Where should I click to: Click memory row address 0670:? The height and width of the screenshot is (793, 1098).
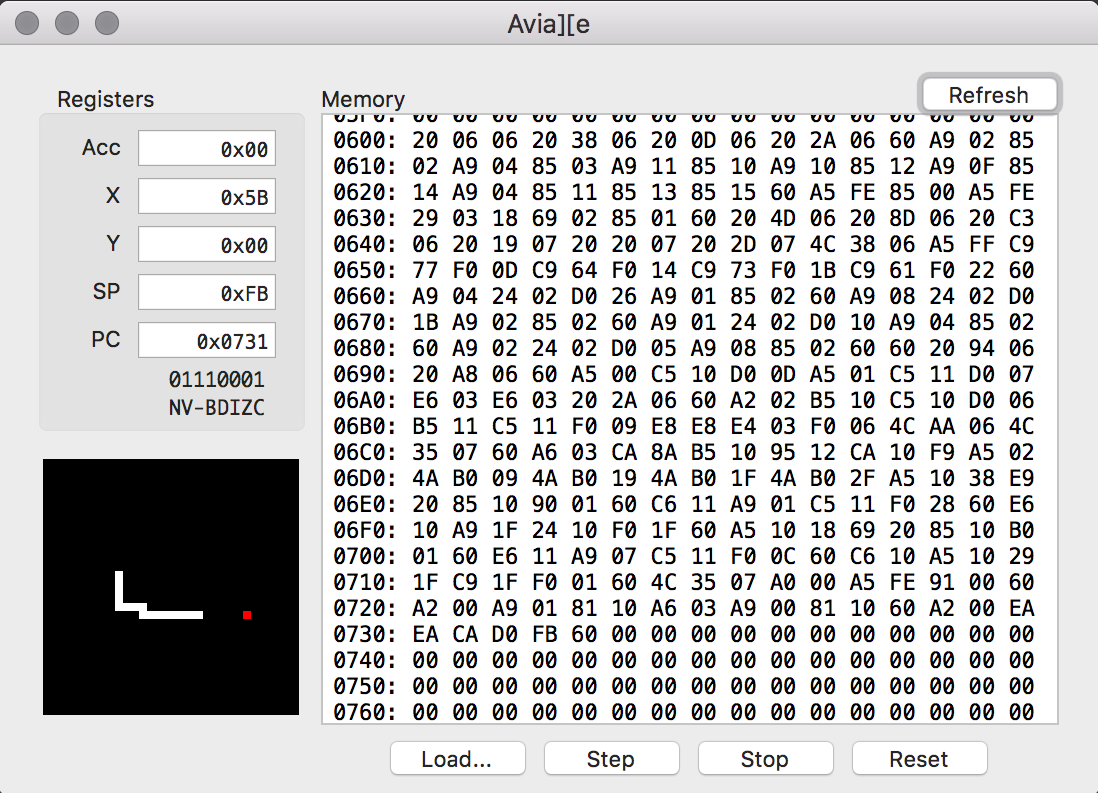(x=364, y=322)
